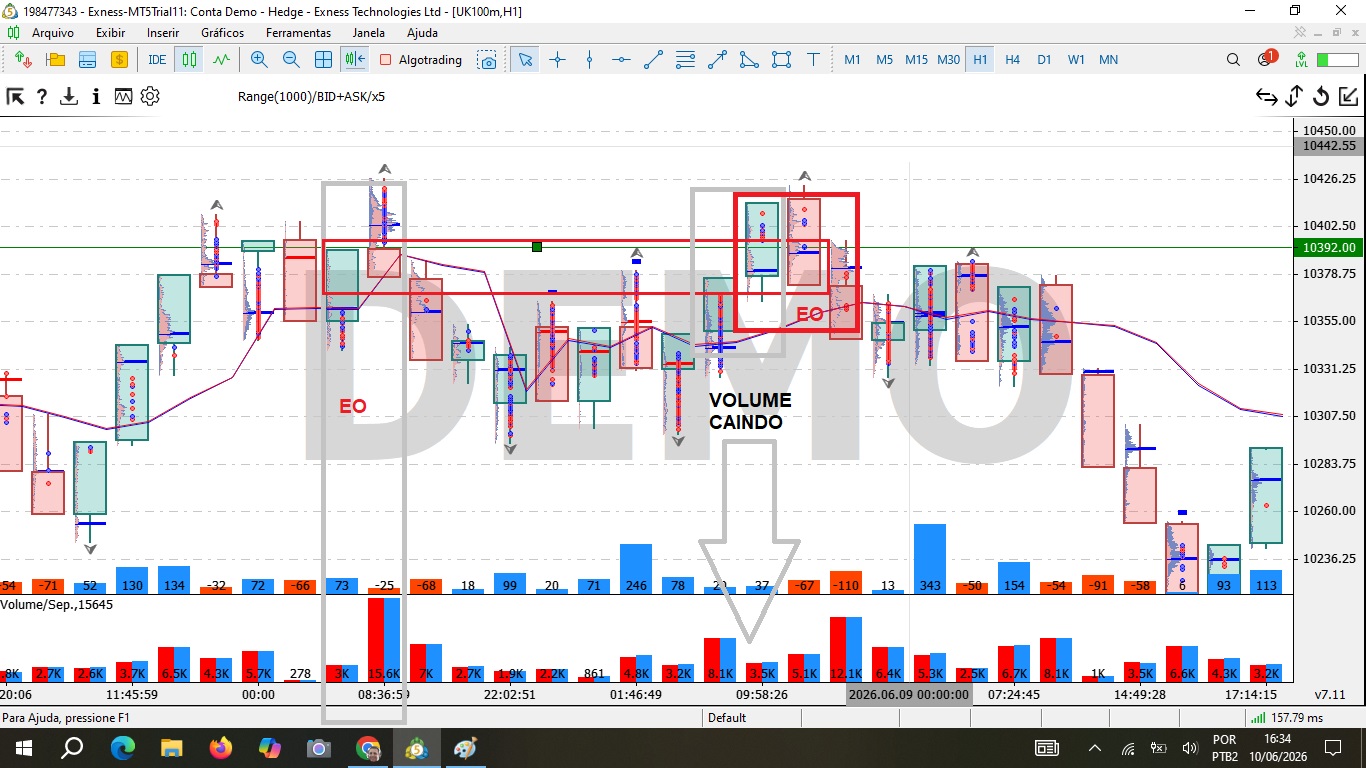Select the trendline drawing tool

653,59
